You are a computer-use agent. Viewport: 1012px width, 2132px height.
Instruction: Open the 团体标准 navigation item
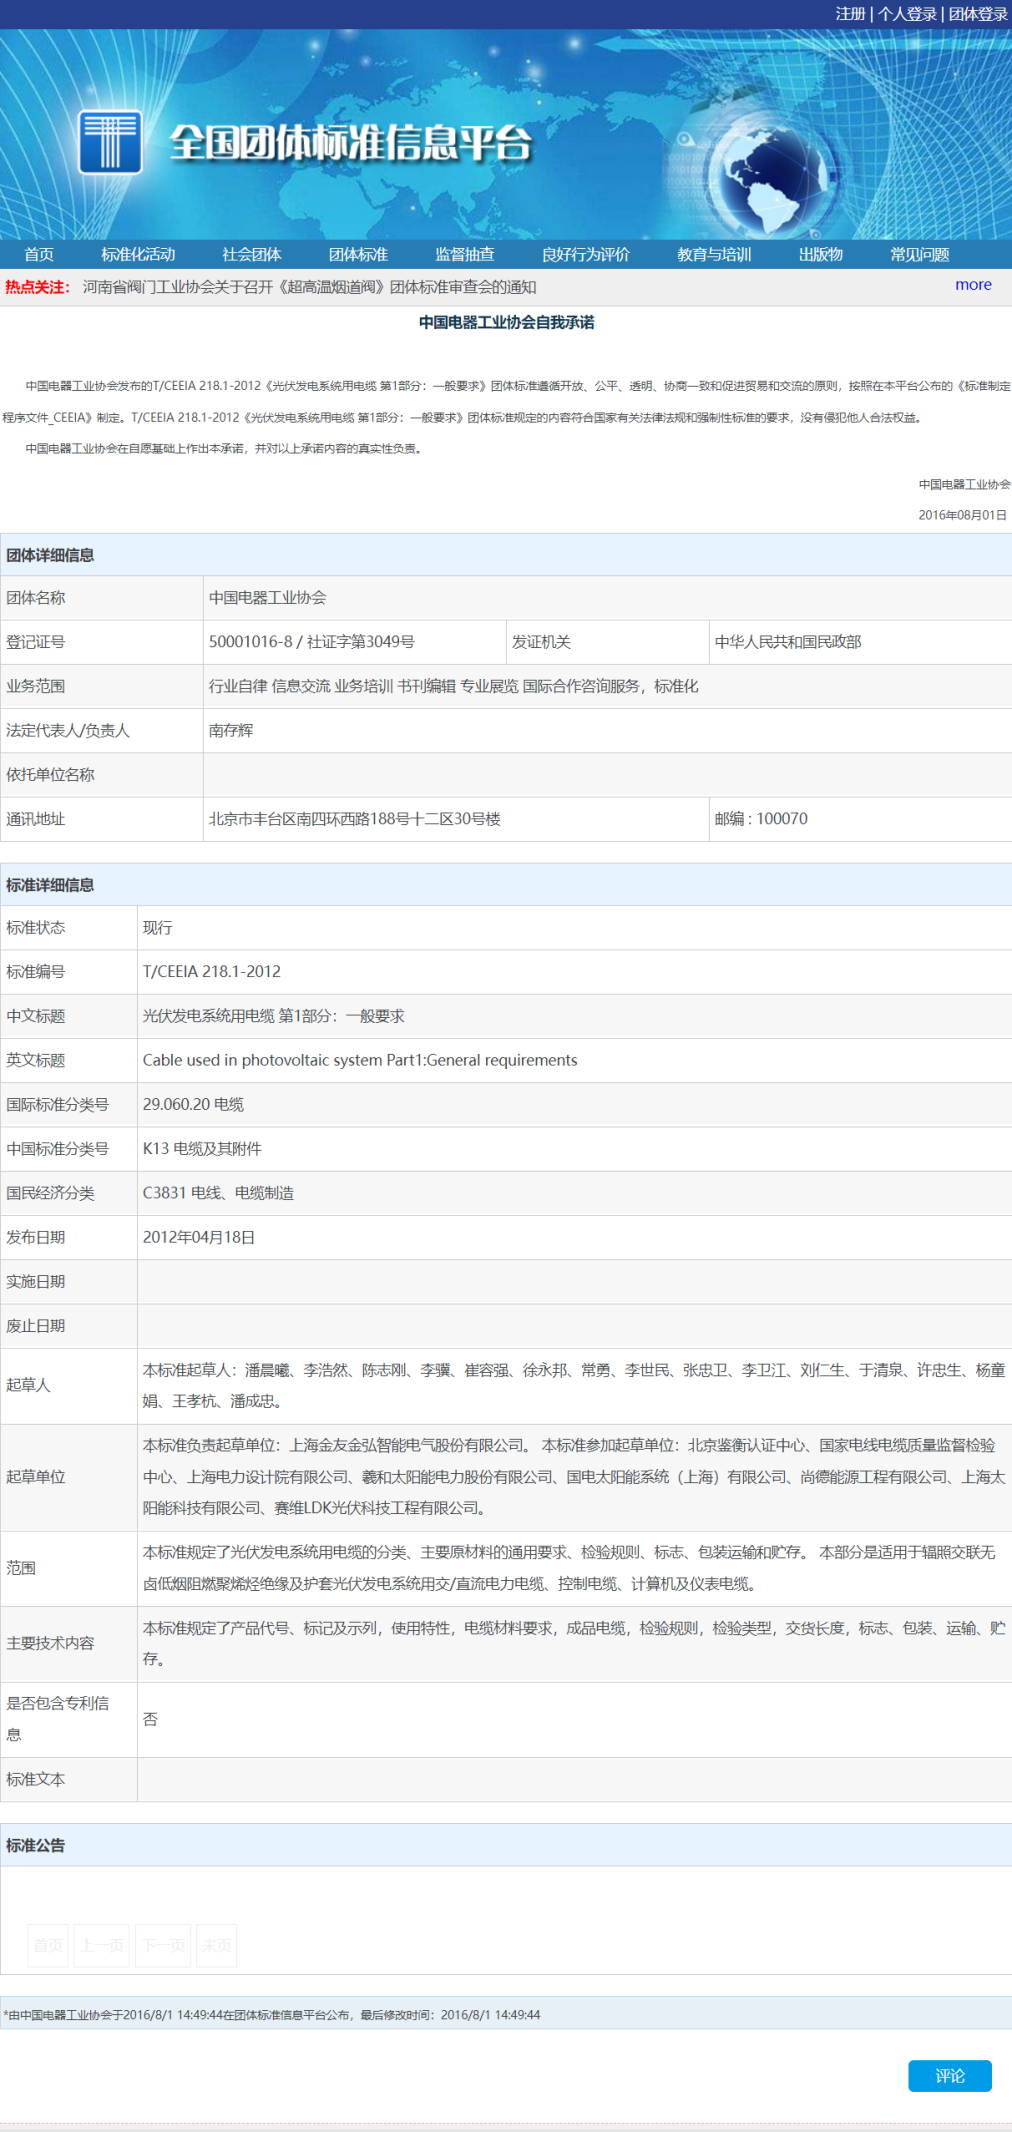[x=358, y=255]
